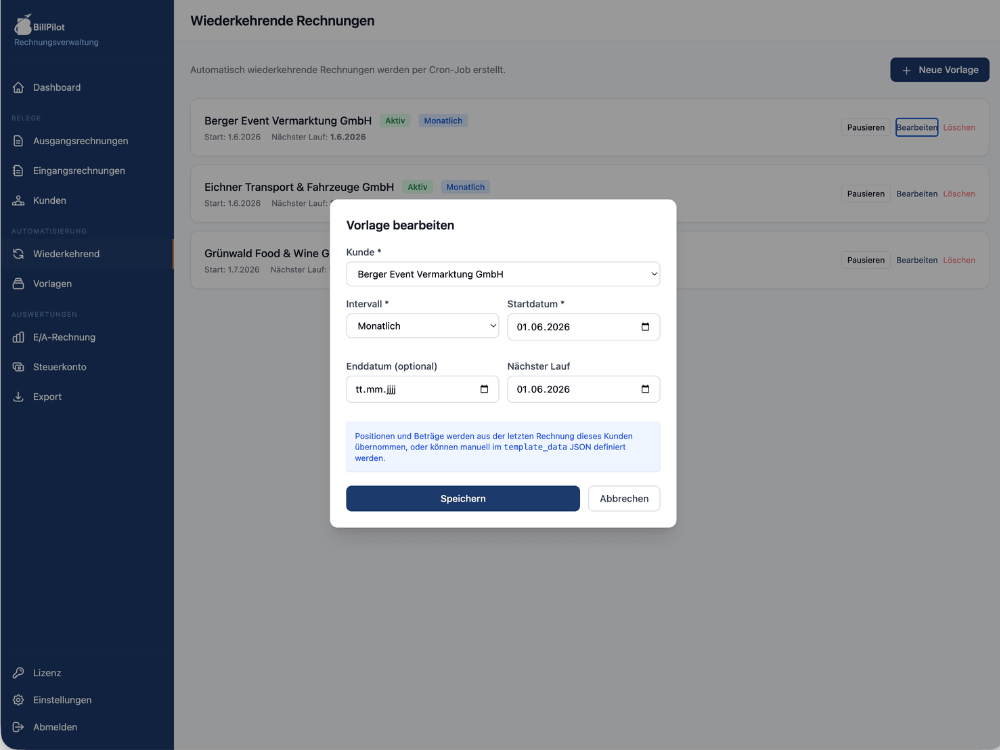1000x750 pixels.
Task: Click the Einstellungen gear icon
Action: tap(18, 700)
